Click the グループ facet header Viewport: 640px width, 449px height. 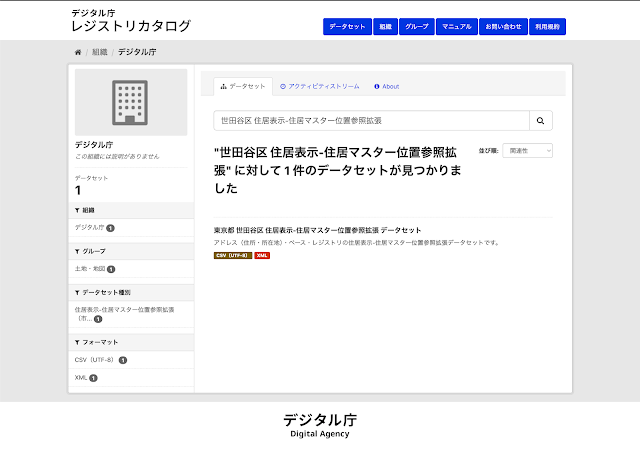click(131, 251)
